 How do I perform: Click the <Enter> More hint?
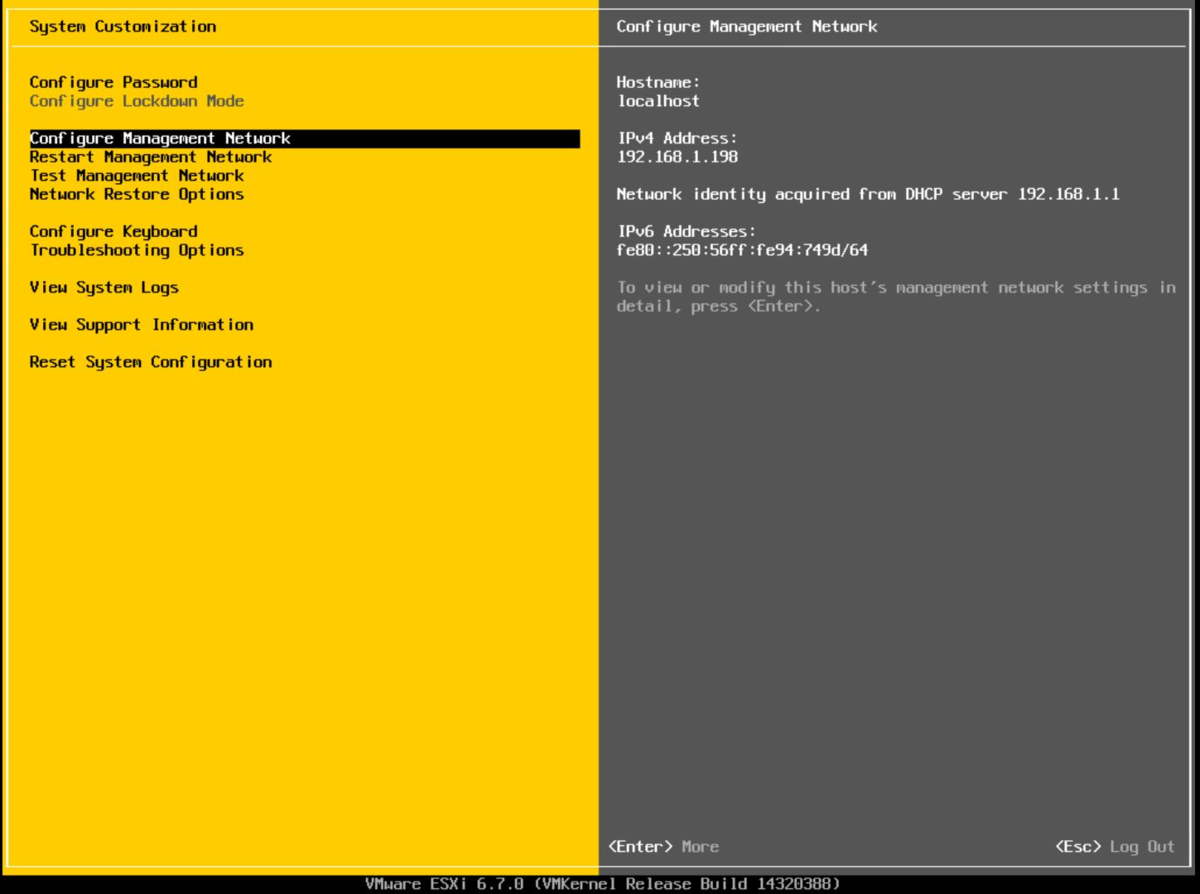pos(663,846)
